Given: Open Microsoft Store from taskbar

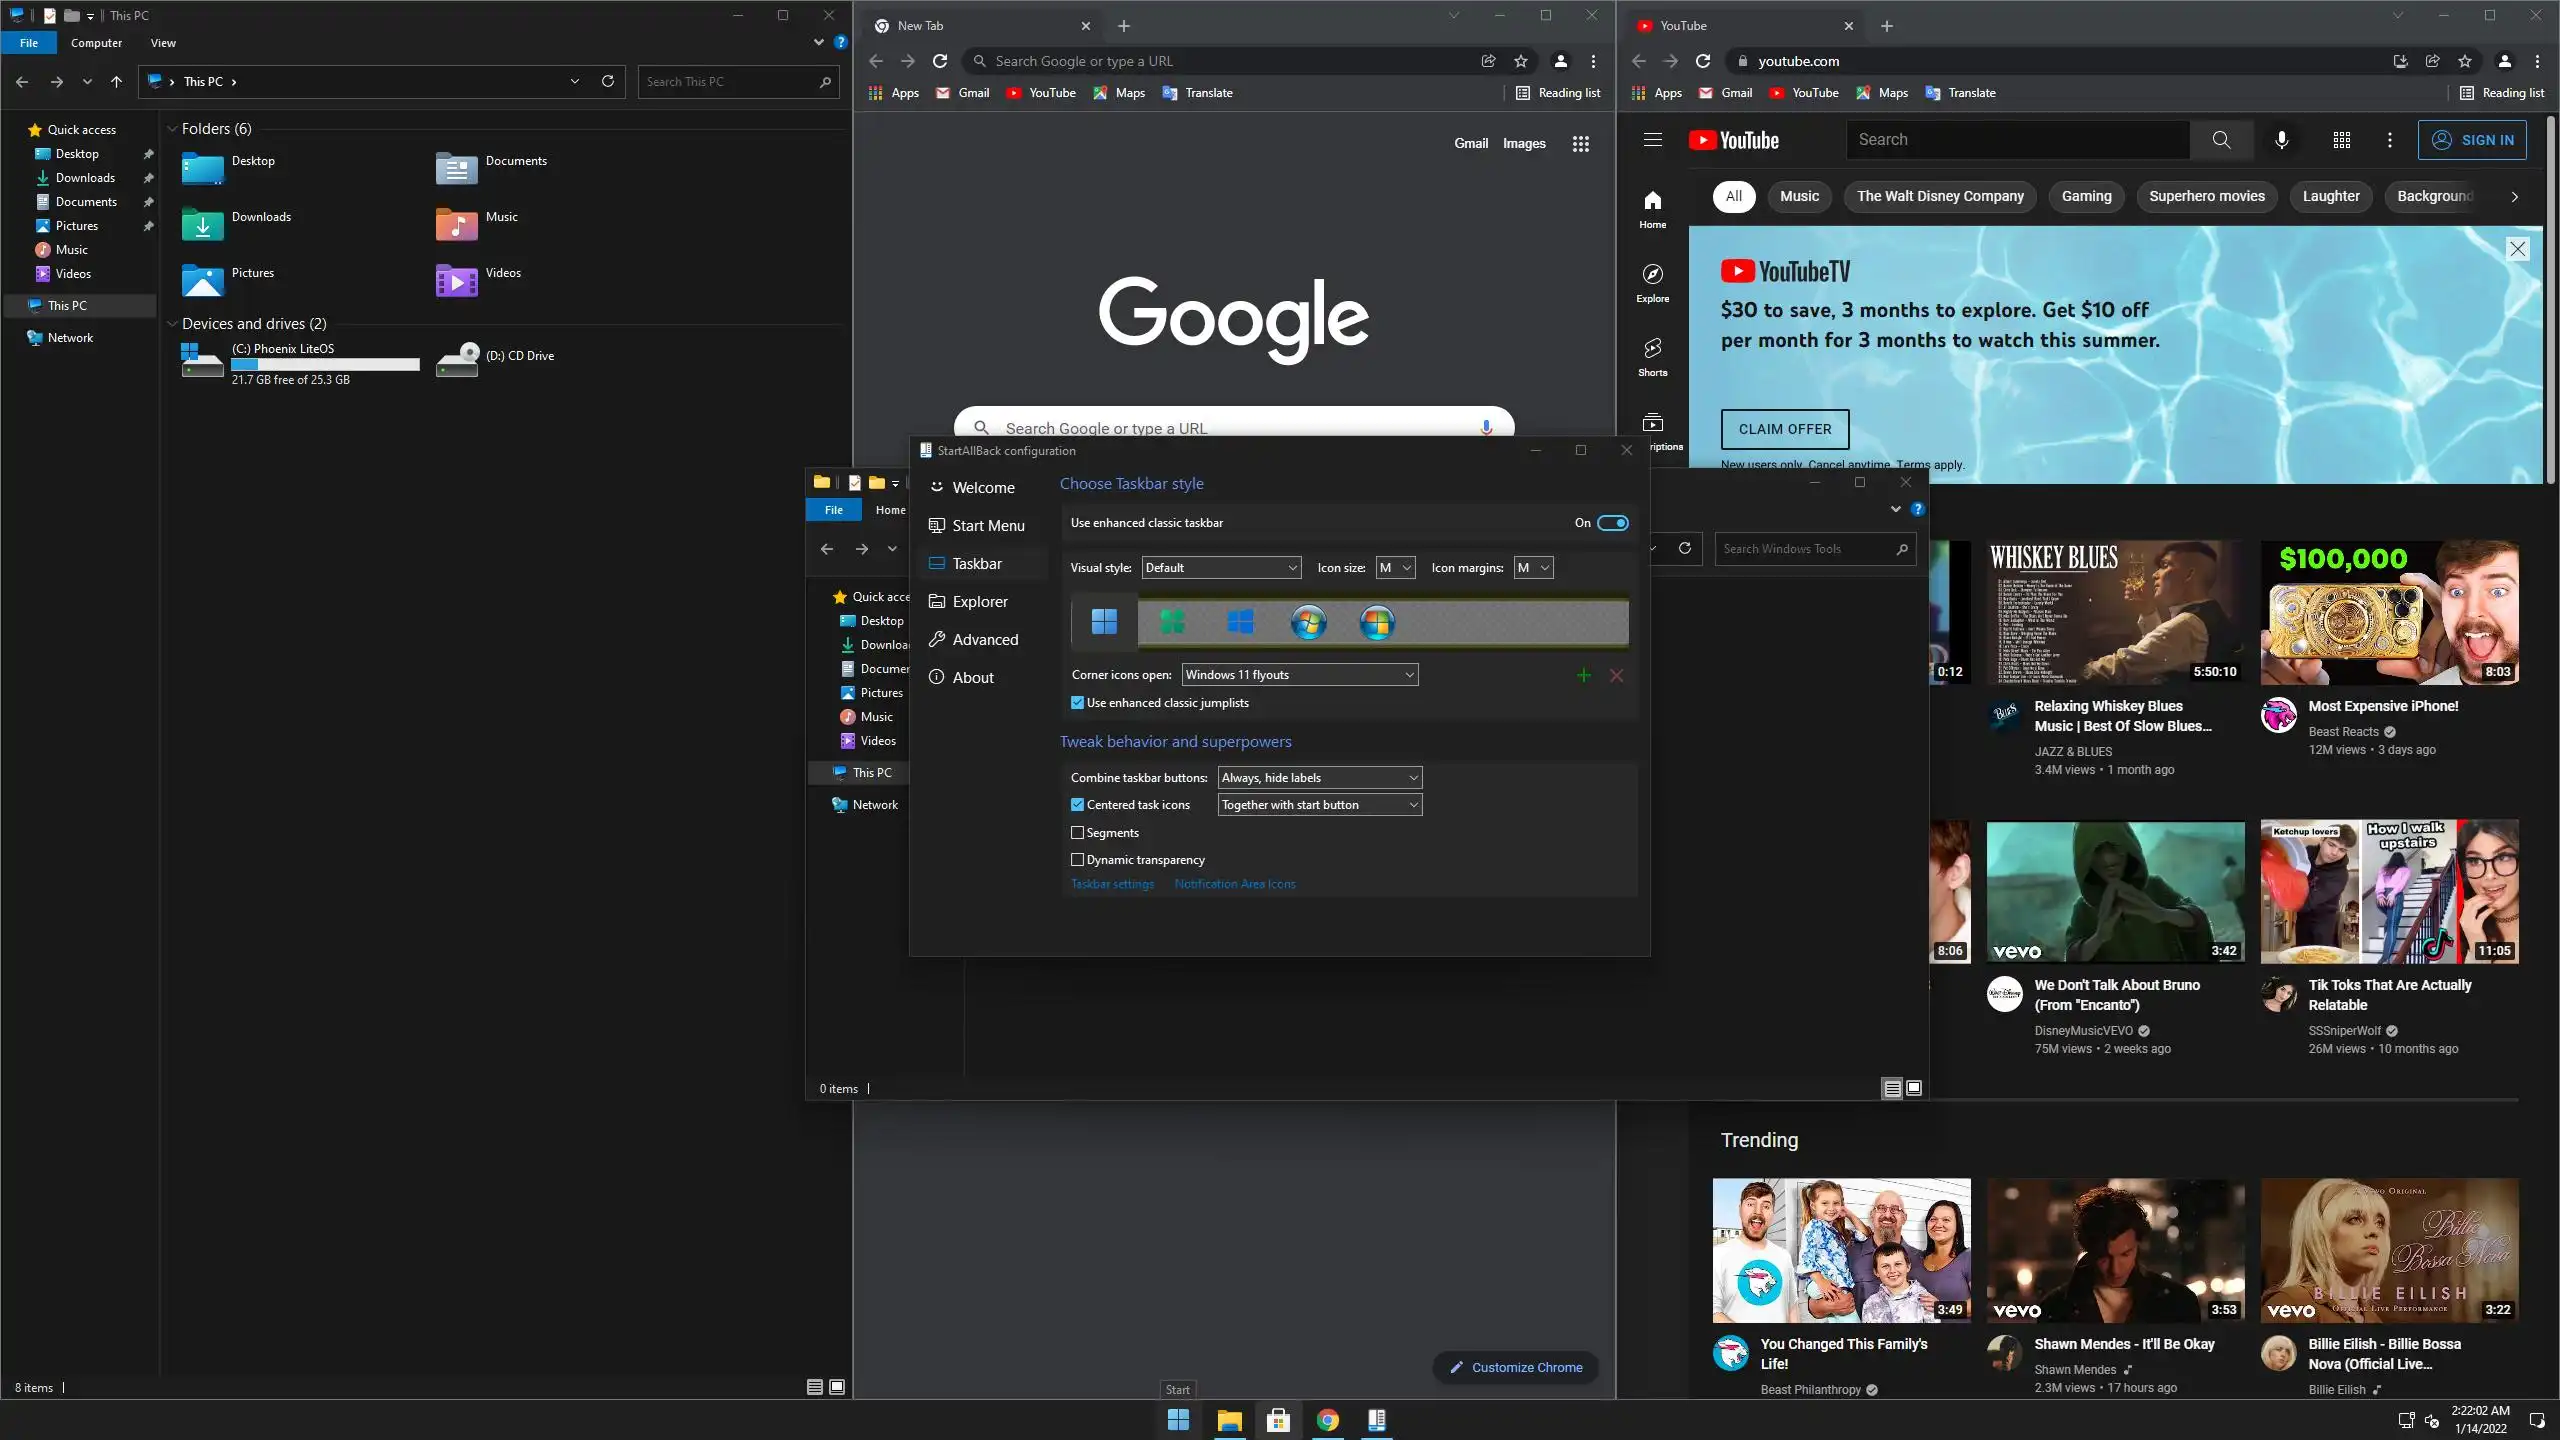Looking at the screenshot, I should pyautogui.click(x=1278, y=1420).
